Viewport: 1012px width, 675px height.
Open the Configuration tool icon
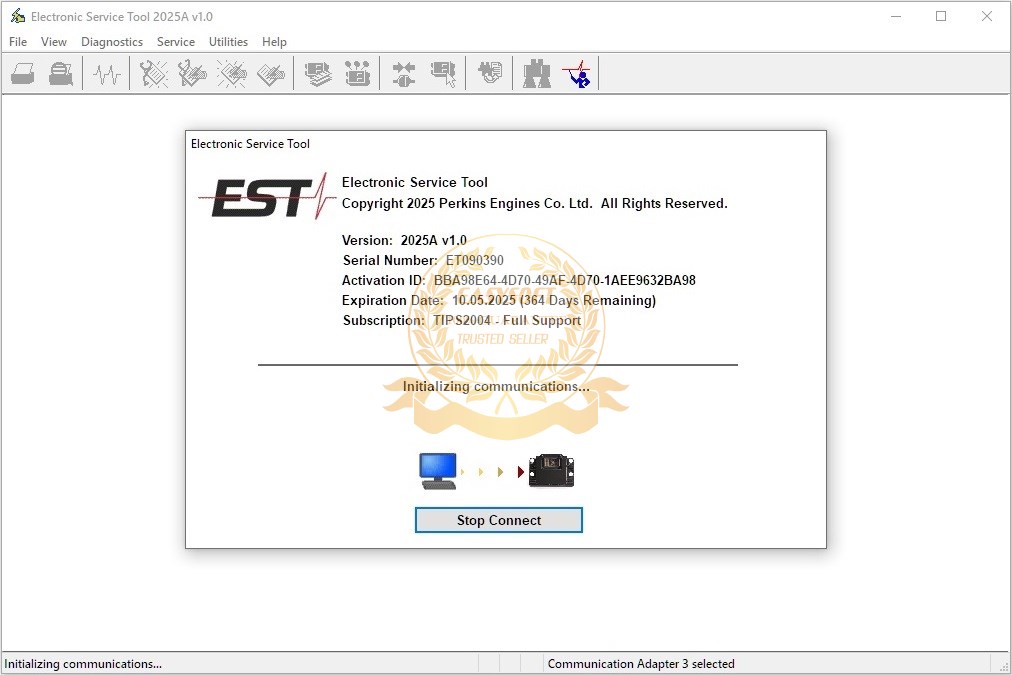click(357, 74)
